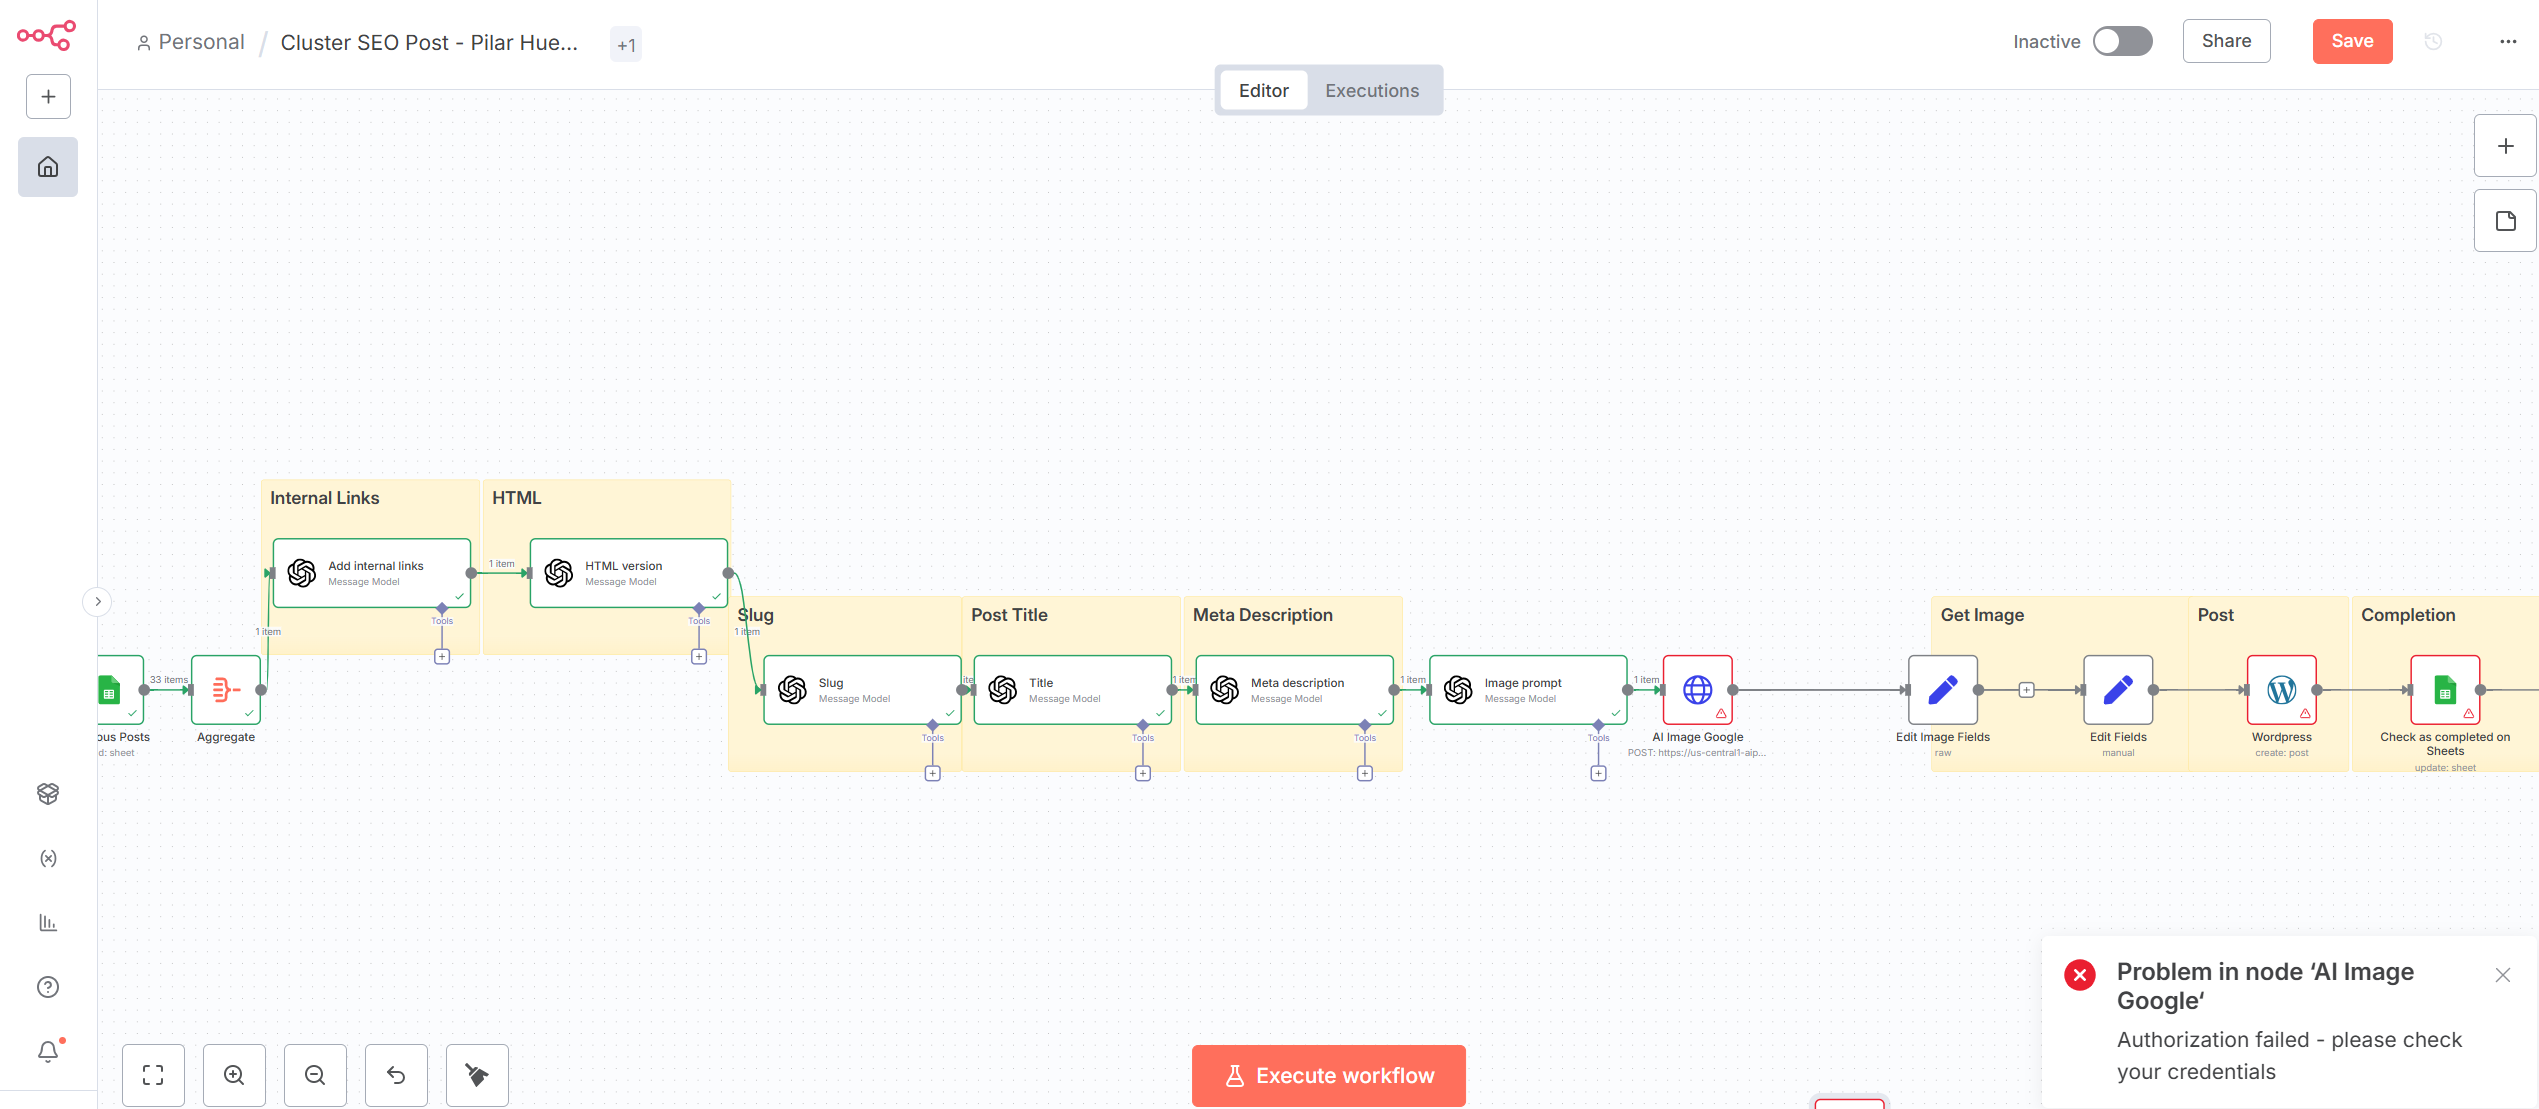The height and width of the screenshot is (1109, 2539).
Task: Click the reset zoom arrow icon
Action: 396,1075
